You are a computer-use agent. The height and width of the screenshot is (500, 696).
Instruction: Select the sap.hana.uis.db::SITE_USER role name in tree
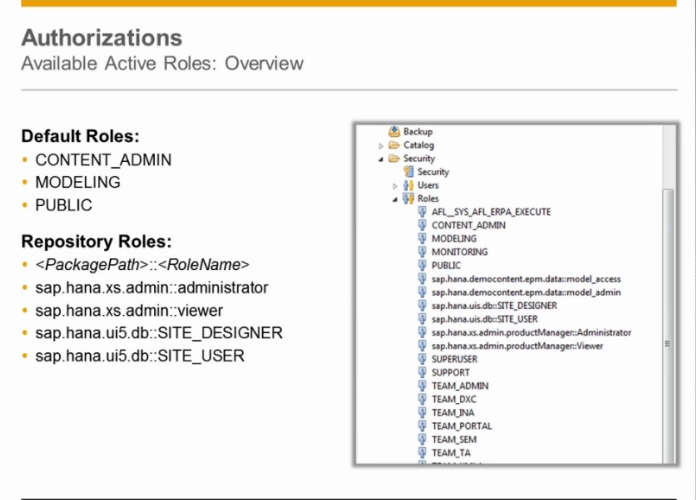pyautogui.click(x=485, y=319)
